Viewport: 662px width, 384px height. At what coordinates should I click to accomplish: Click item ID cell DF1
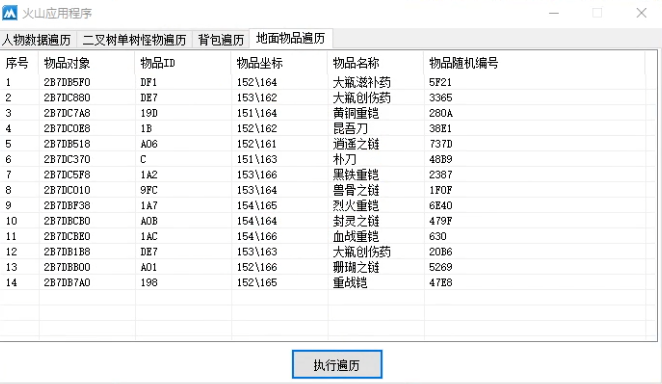(x=149, y=82)
